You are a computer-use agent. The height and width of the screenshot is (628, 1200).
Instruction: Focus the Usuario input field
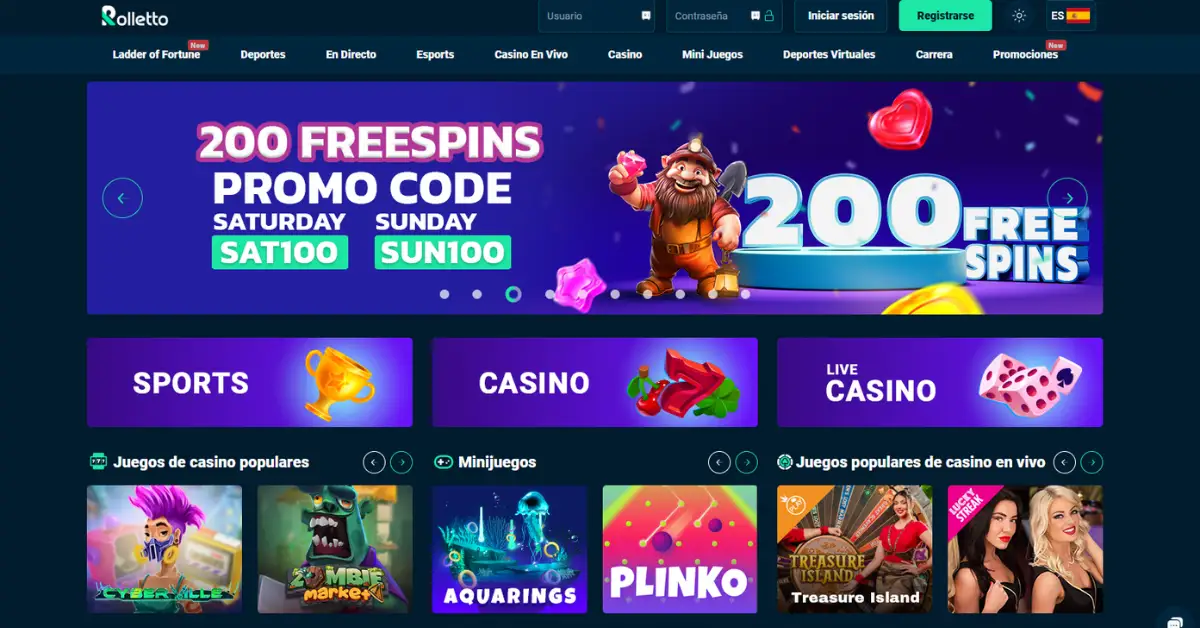pos(597,16)
